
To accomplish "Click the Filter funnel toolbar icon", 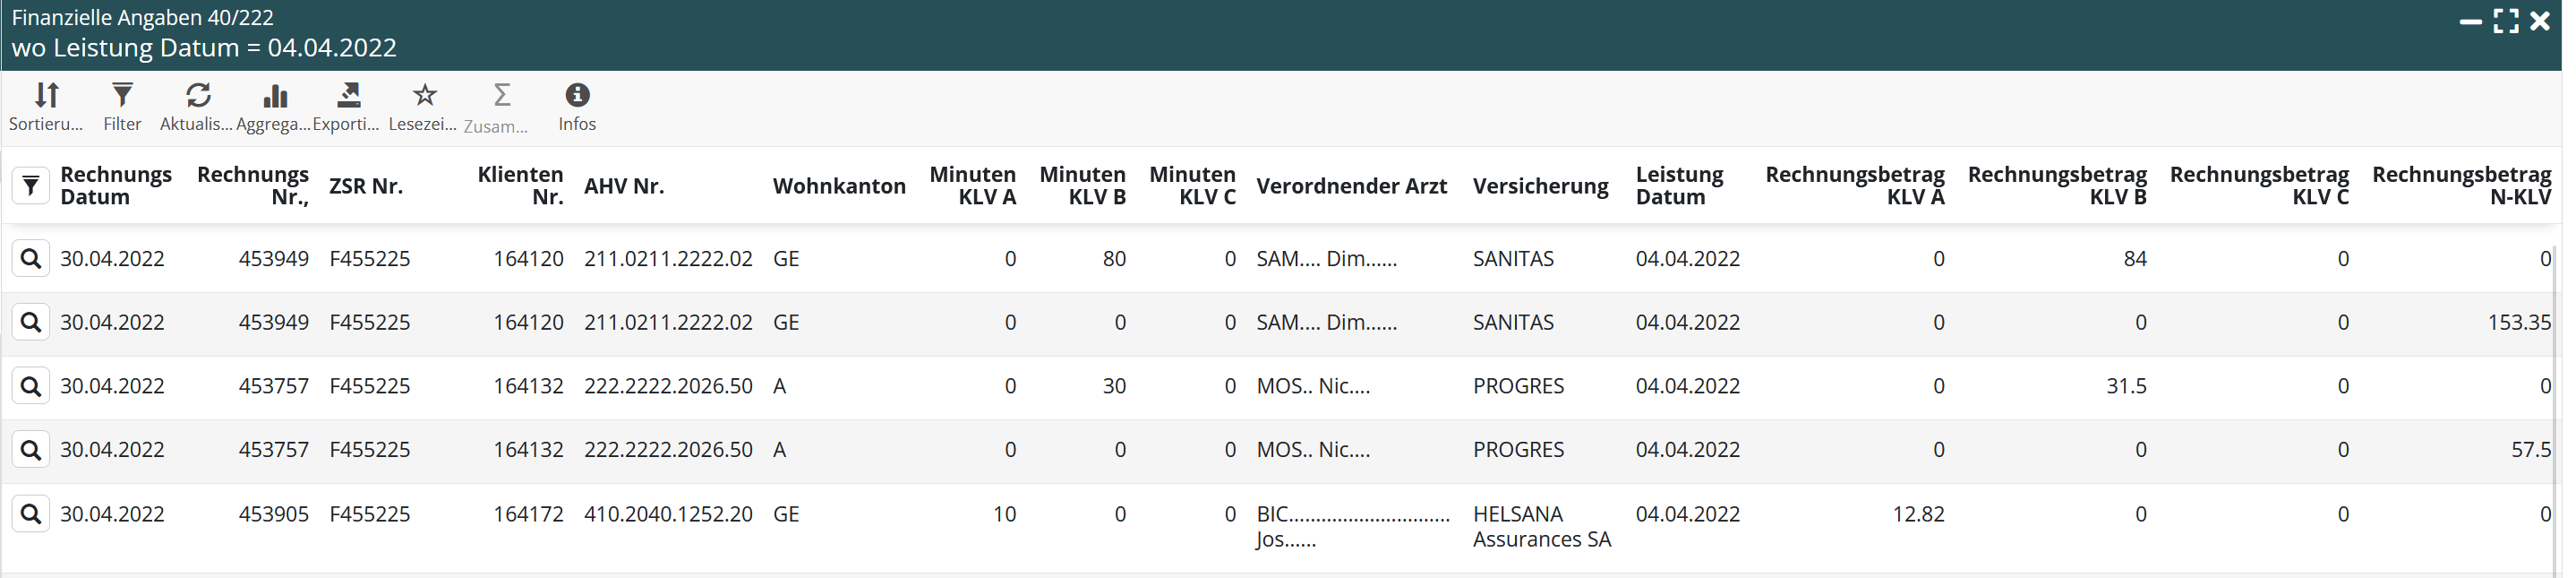I will coord(122,106).
